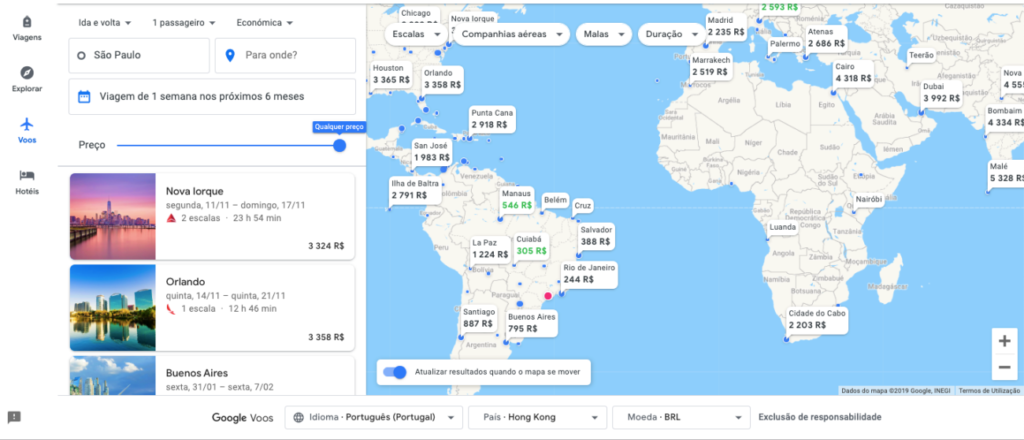This screenshot has height=440, width=1024.
Task: Click the Bombaim 4 334 R$ map label
Action: [1004, 117]
